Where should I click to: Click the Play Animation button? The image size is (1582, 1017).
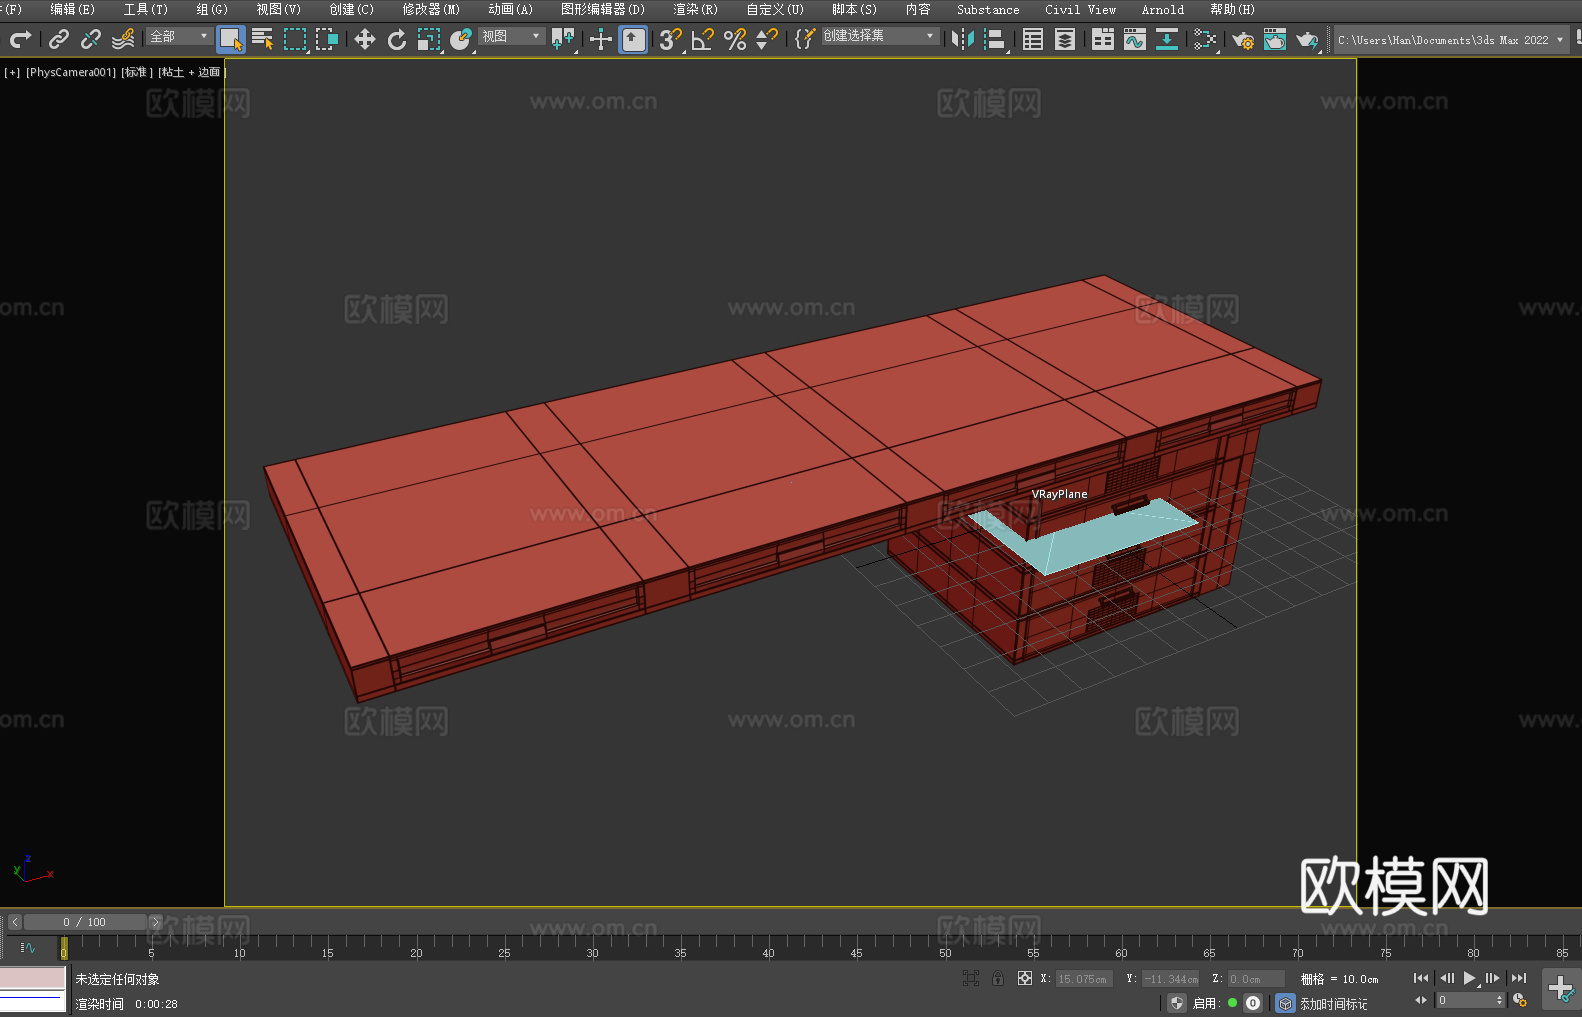(x=1470, y=978)
